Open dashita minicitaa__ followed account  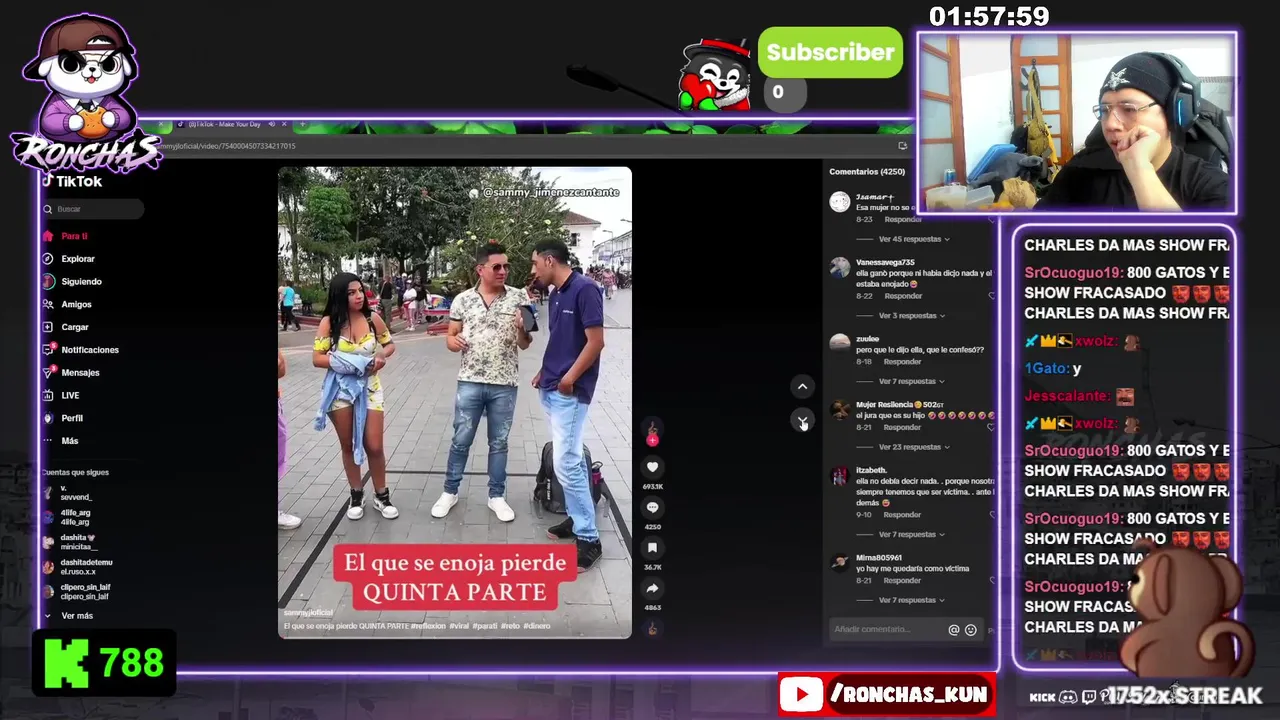pos(70,542)
